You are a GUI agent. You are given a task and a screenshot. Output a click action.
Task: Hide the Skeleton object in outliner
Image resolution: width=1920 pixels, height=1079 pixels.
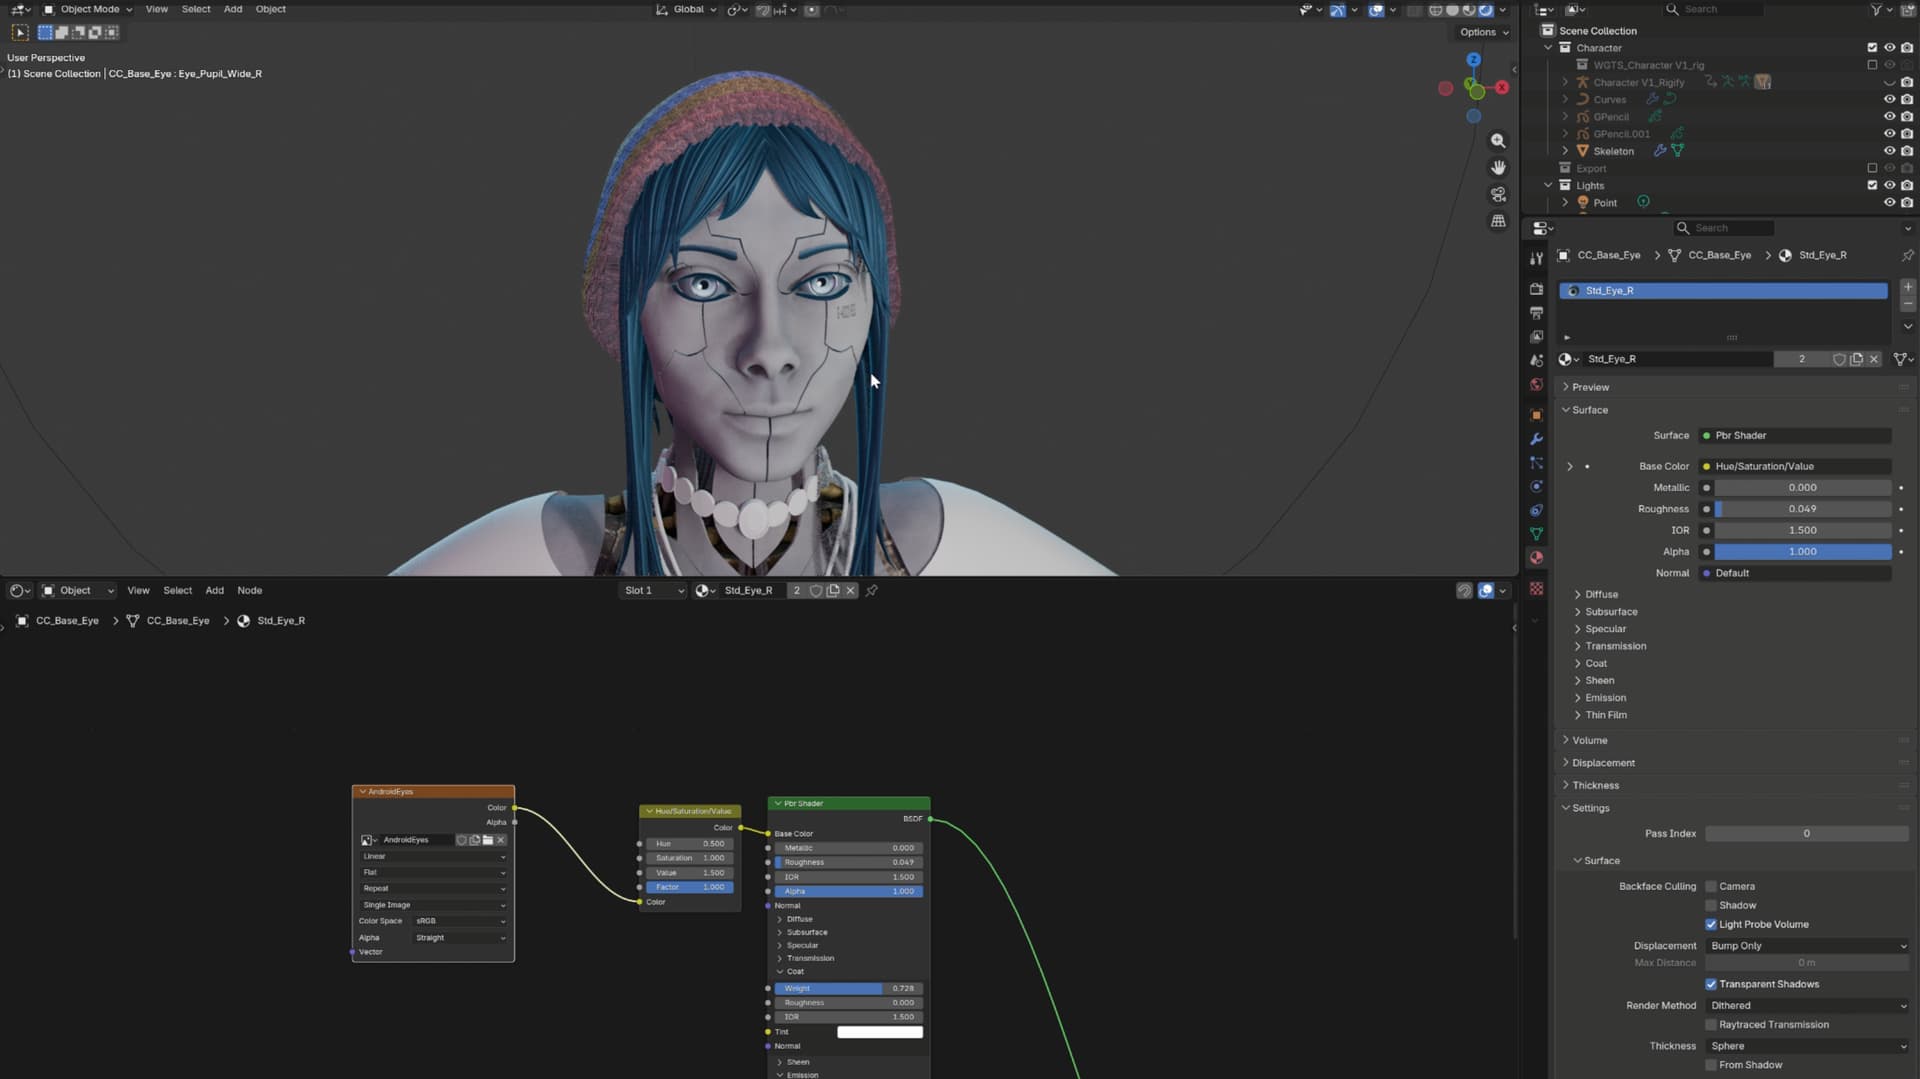pyautogui.click(x=1889, y=151)
